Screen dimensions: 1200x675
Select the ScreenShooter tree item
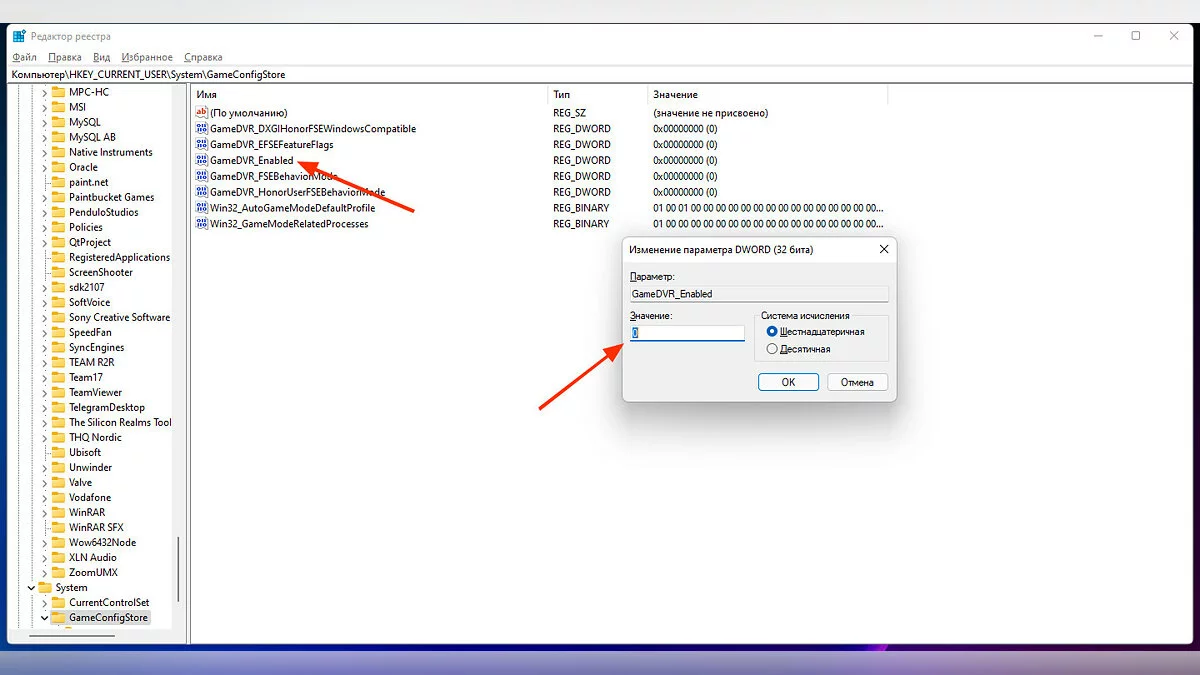click(x=101, y=272)
